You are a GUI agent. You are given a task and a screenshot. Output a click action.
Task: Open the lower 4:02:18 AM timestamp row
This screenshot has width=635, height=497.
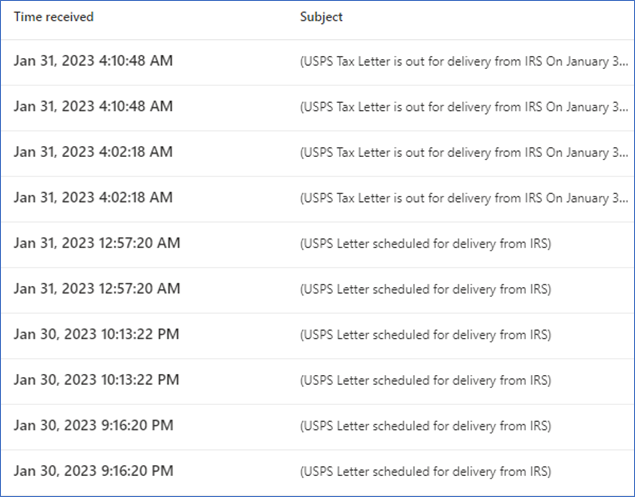[318, 198]
